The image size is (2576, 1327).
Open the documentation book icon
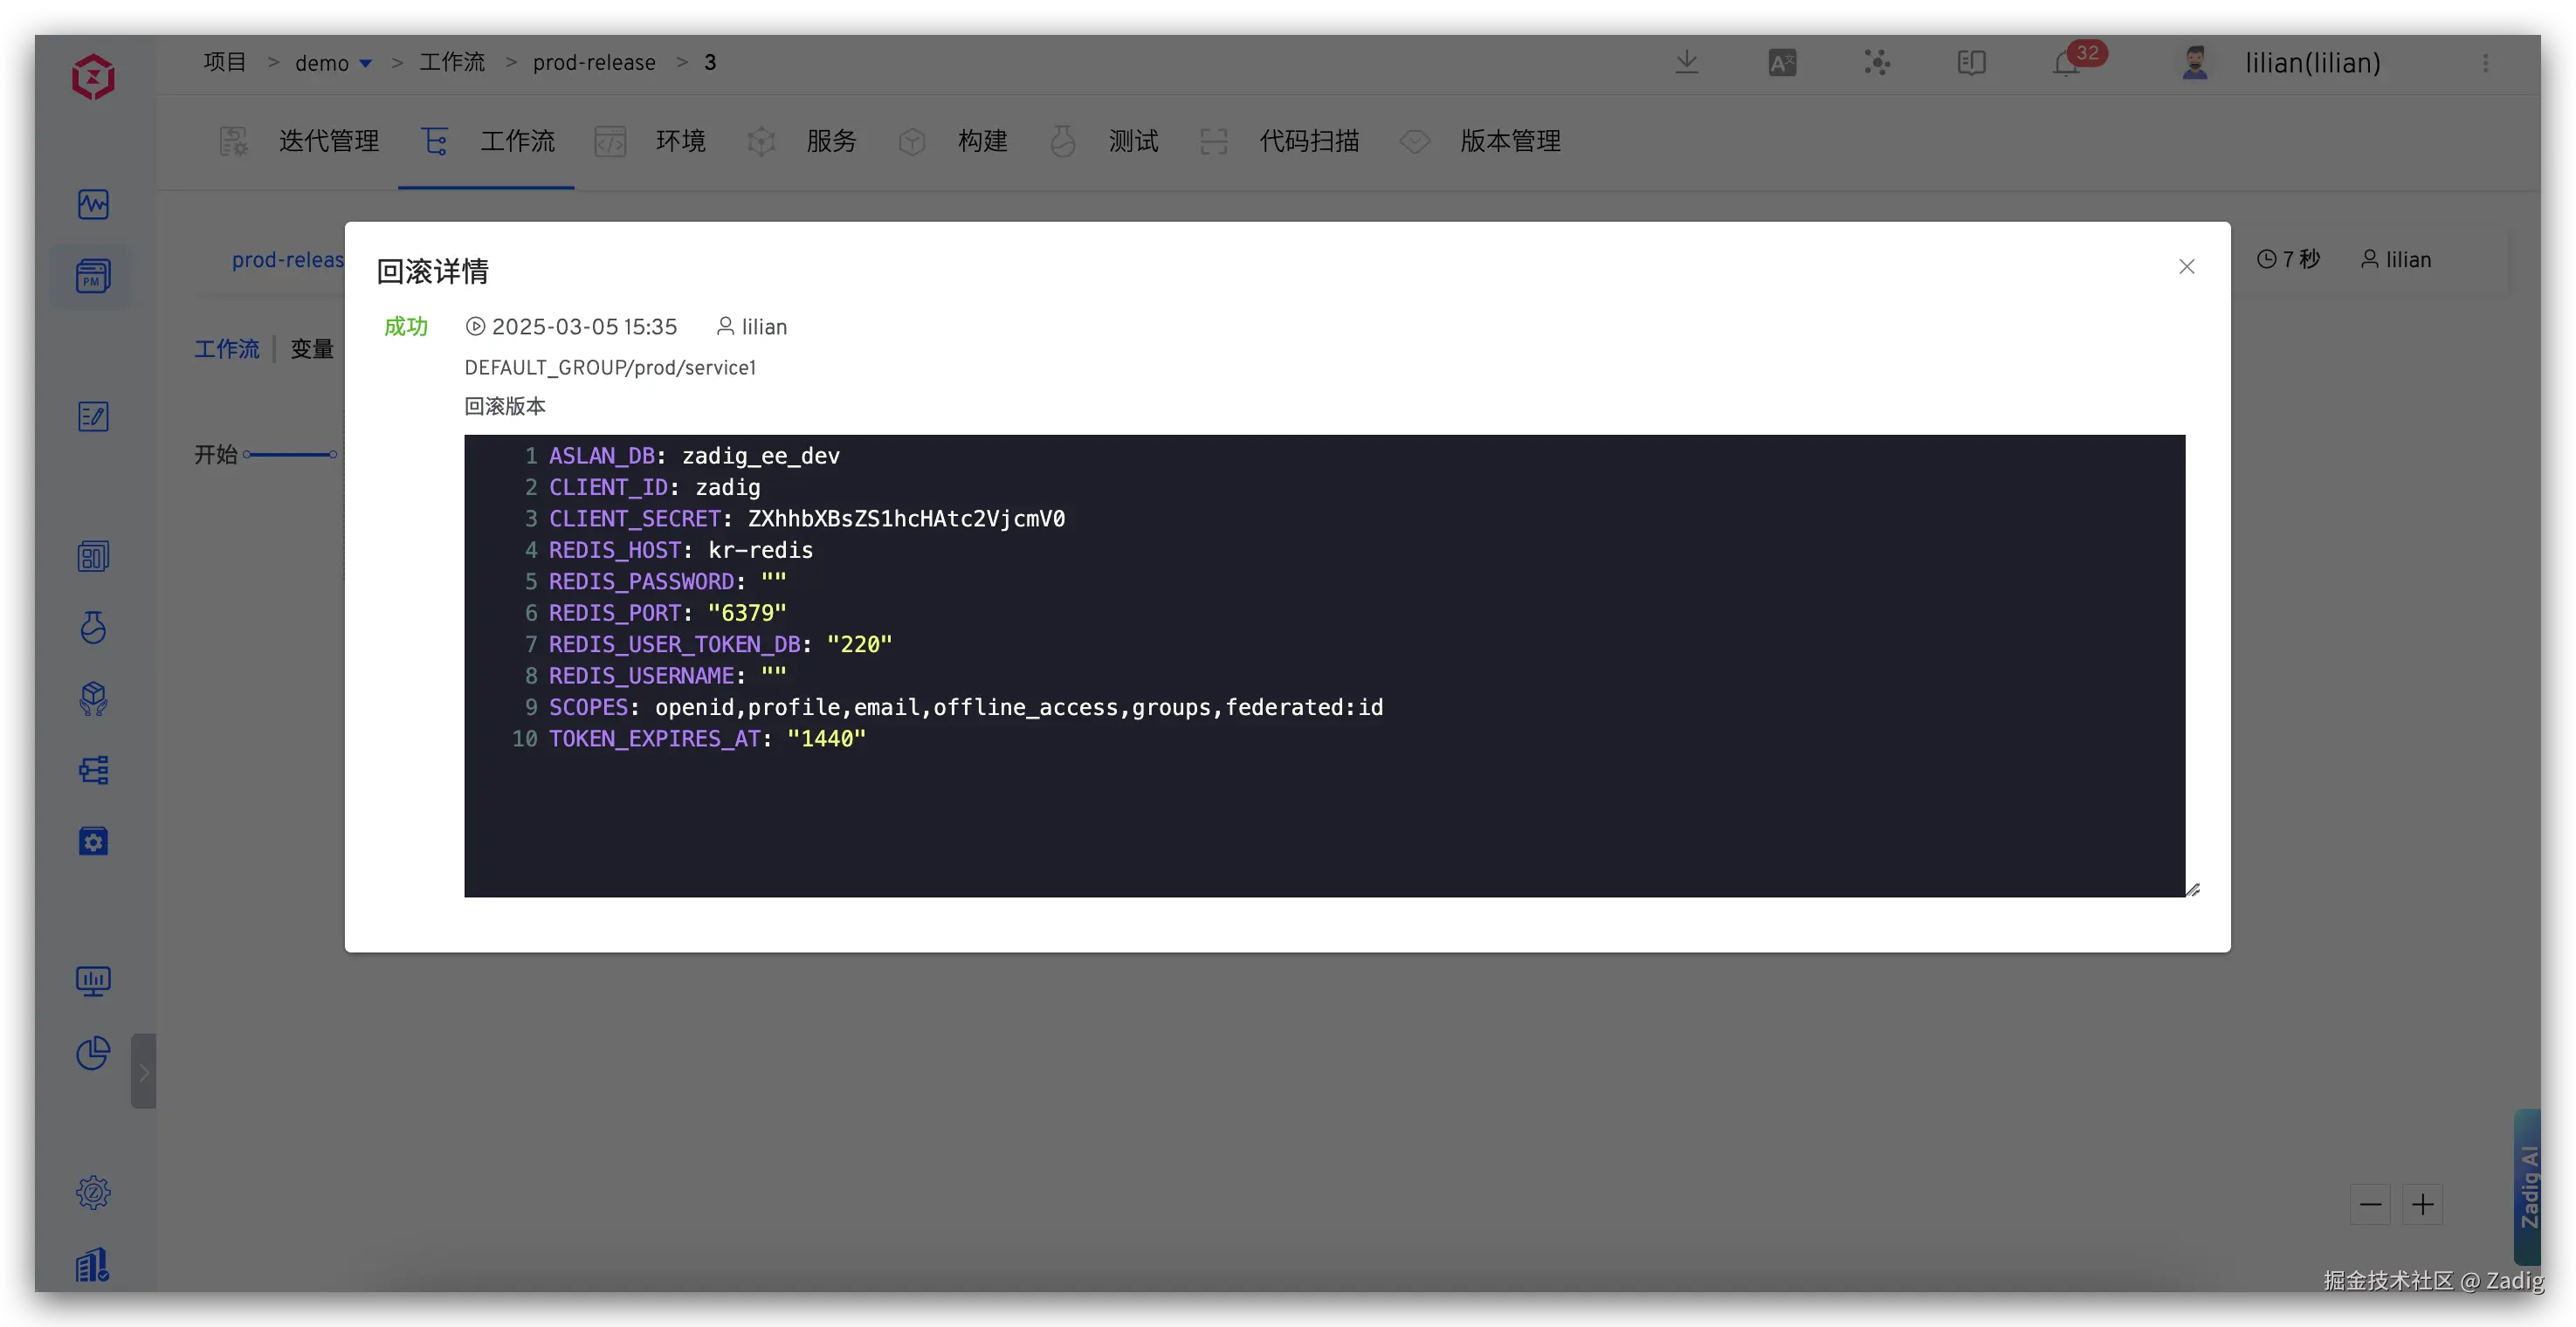[1971, 63]
